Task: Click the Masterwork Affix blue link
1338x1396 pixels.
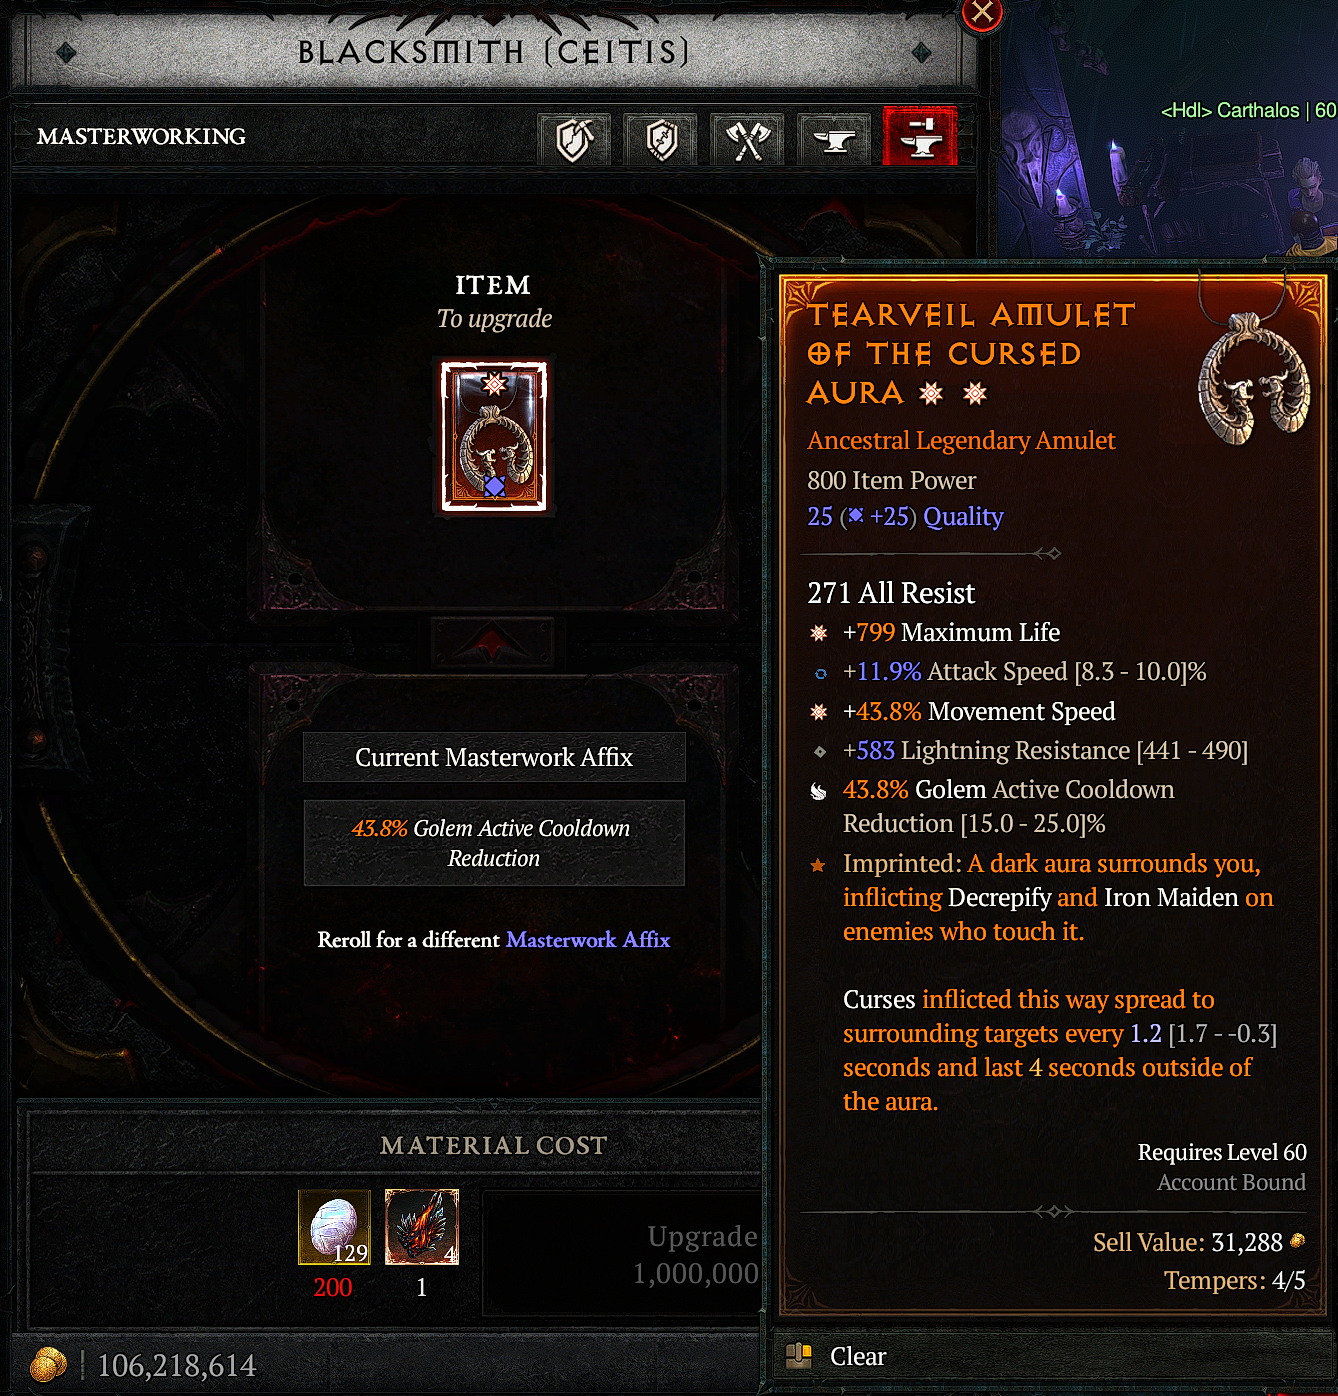Action: coord(588,940)
